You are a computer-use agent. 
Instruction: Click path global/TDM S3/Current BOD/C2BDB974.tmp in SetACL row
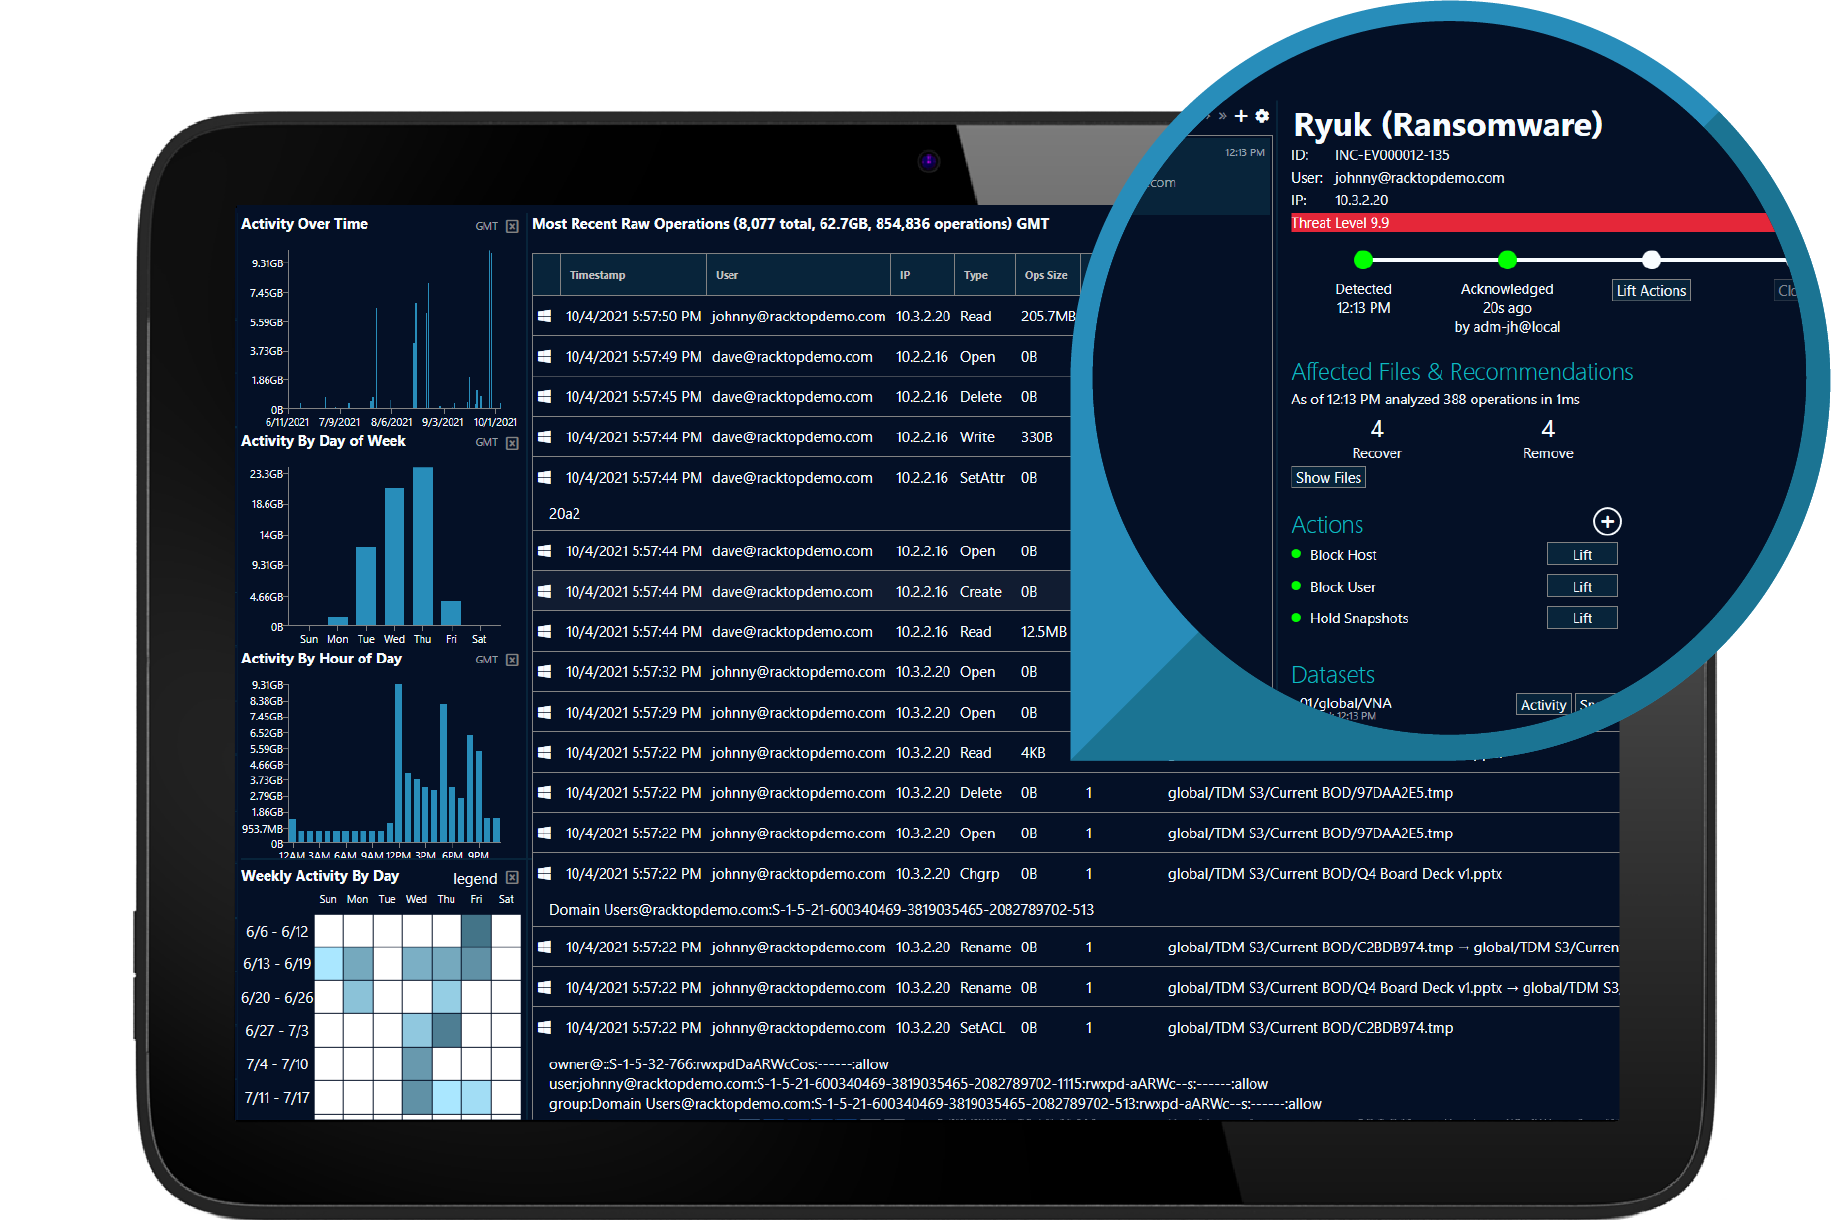(1310, 1028)
